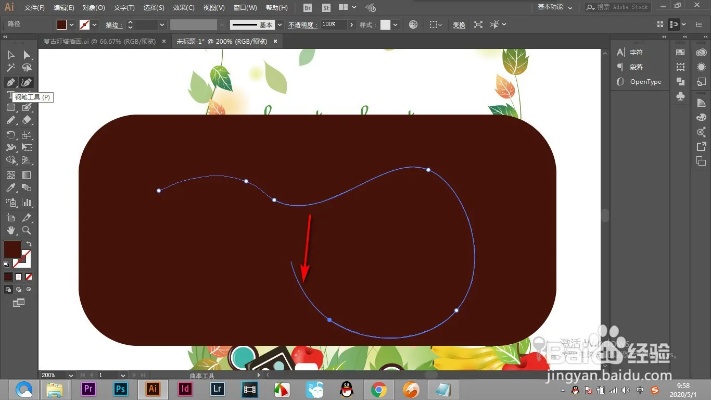
Task: Open the 文件(F) menu
Action: point(34,8)
